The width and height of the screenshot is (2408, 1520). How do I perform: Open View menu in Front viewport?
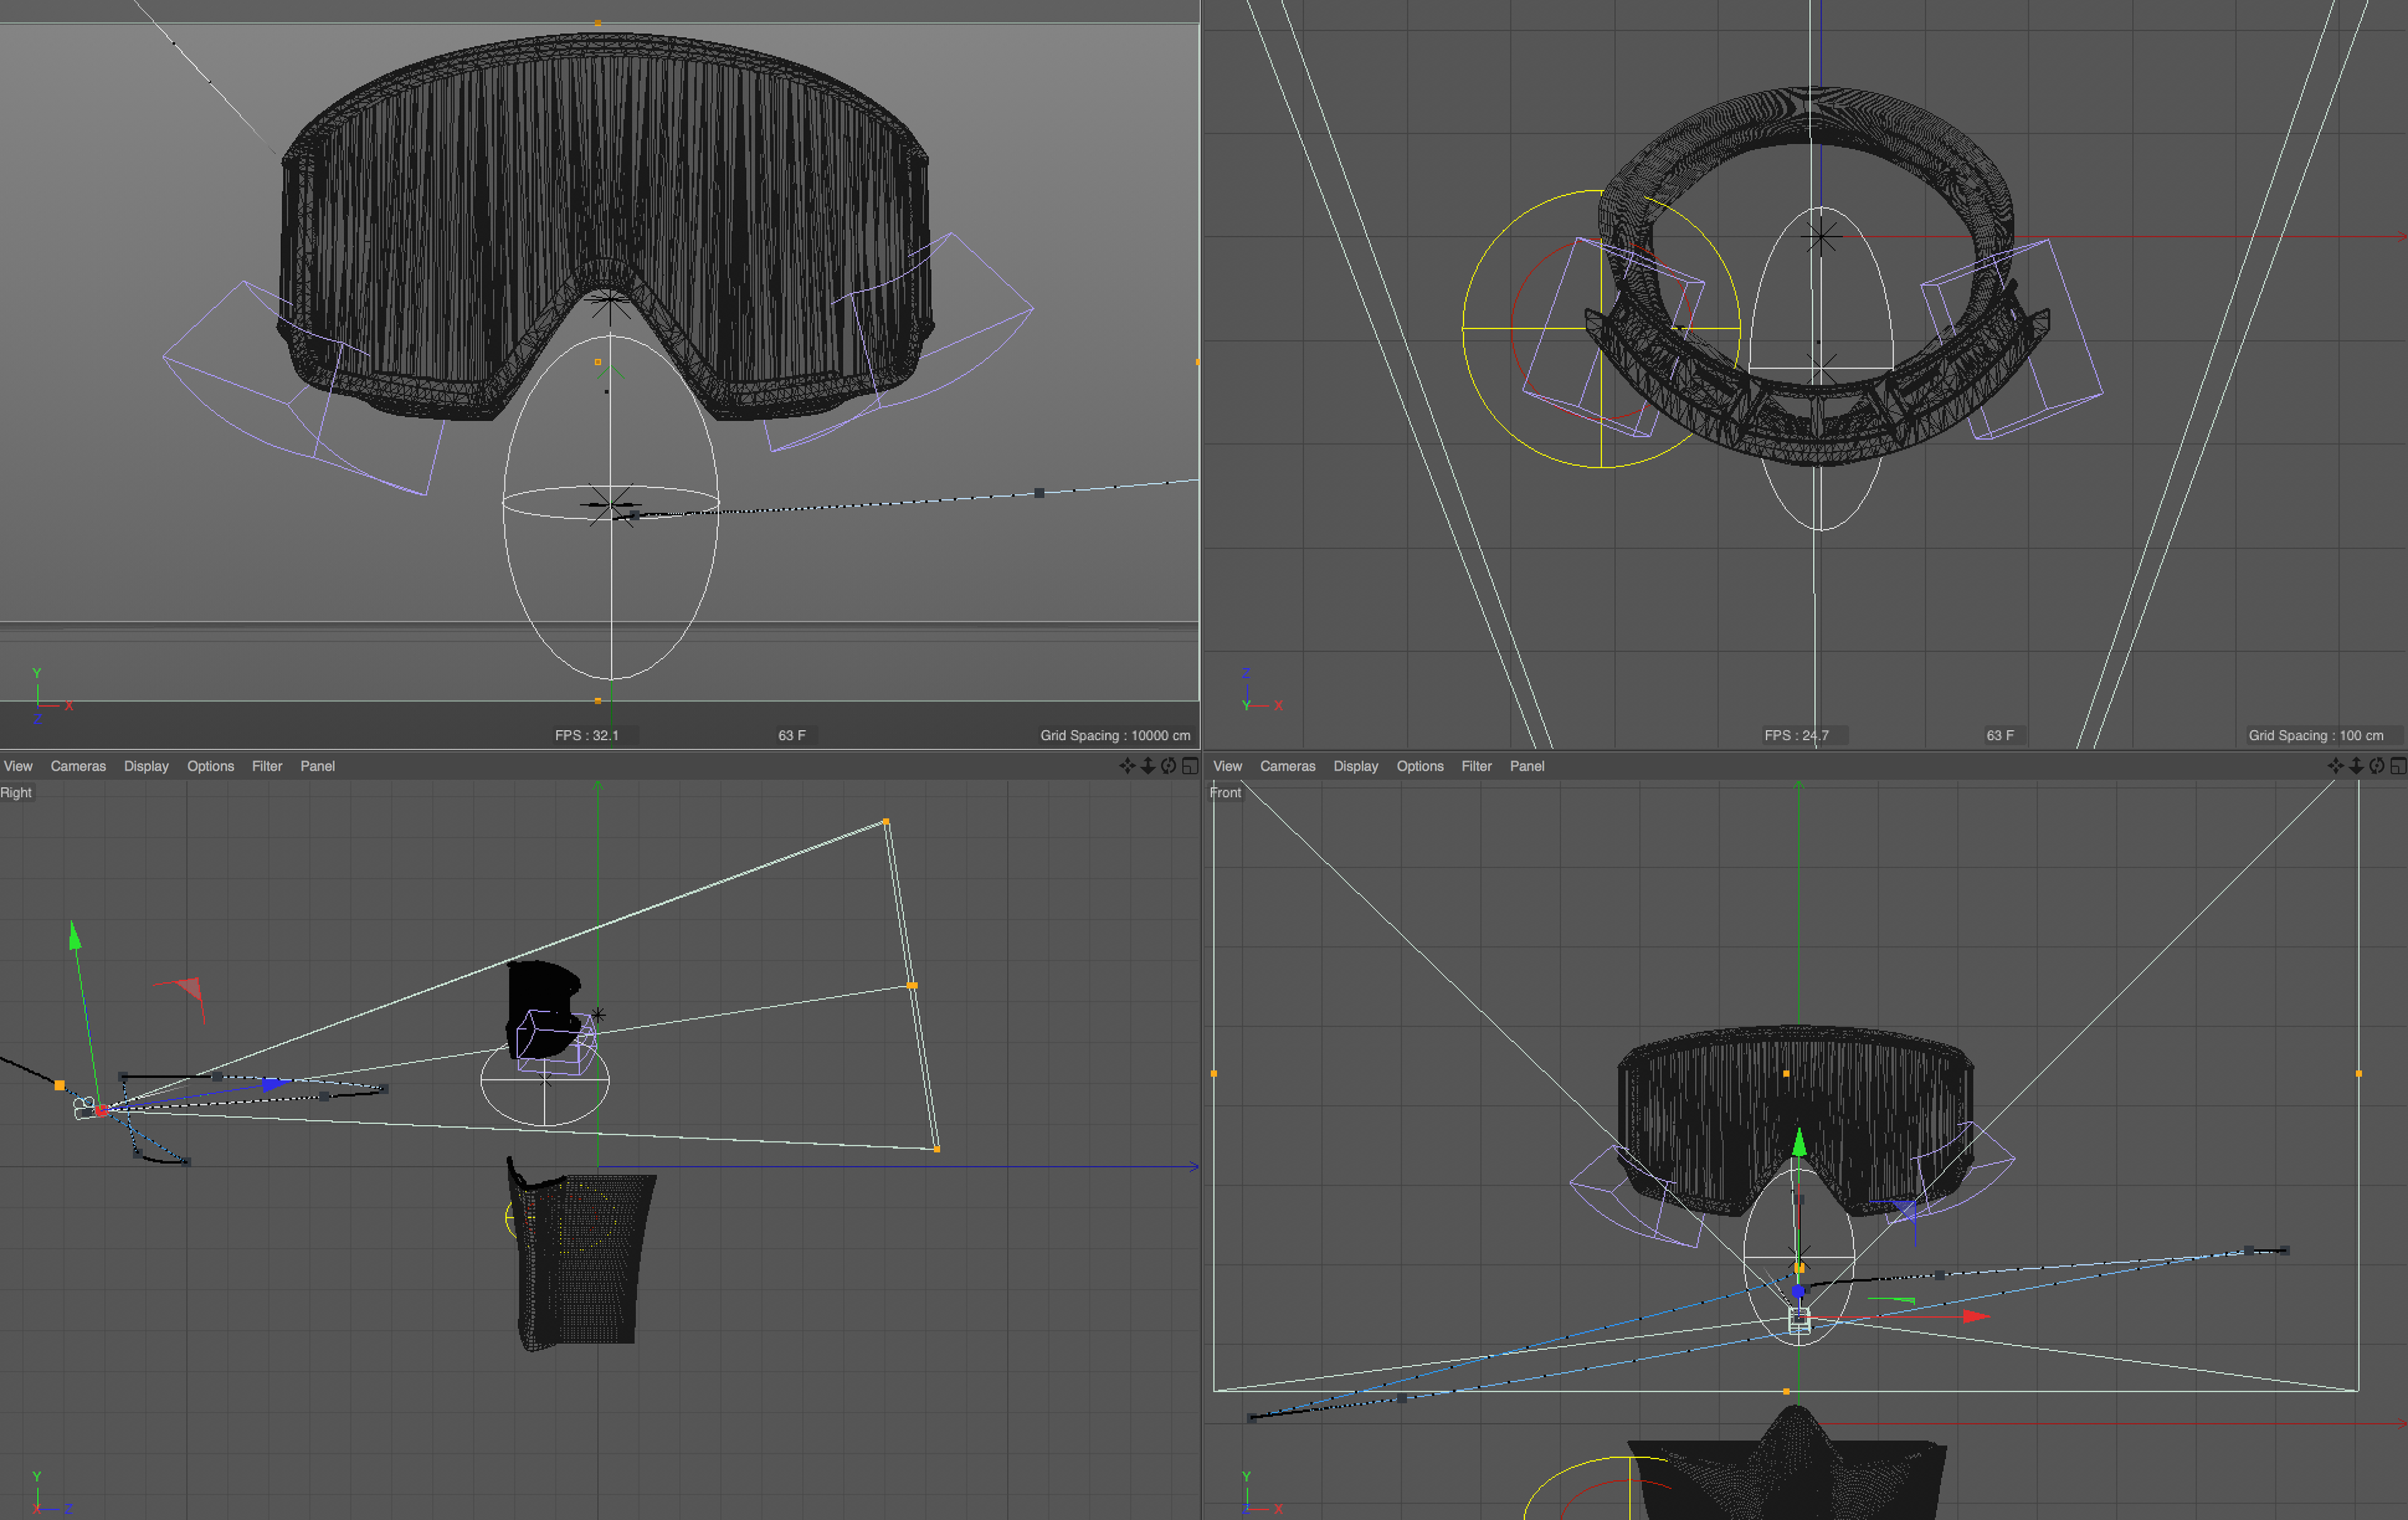point(1227,766)
